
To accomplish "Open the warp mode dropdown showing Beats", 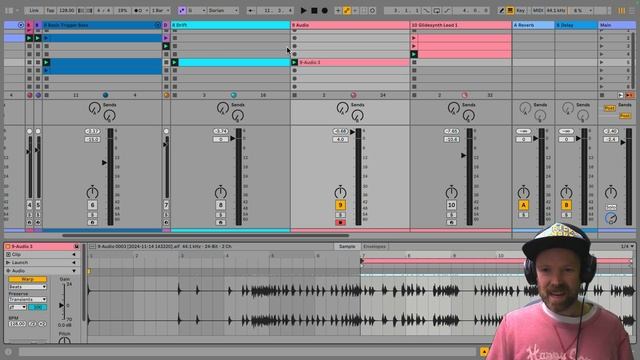I will [27, 287].
